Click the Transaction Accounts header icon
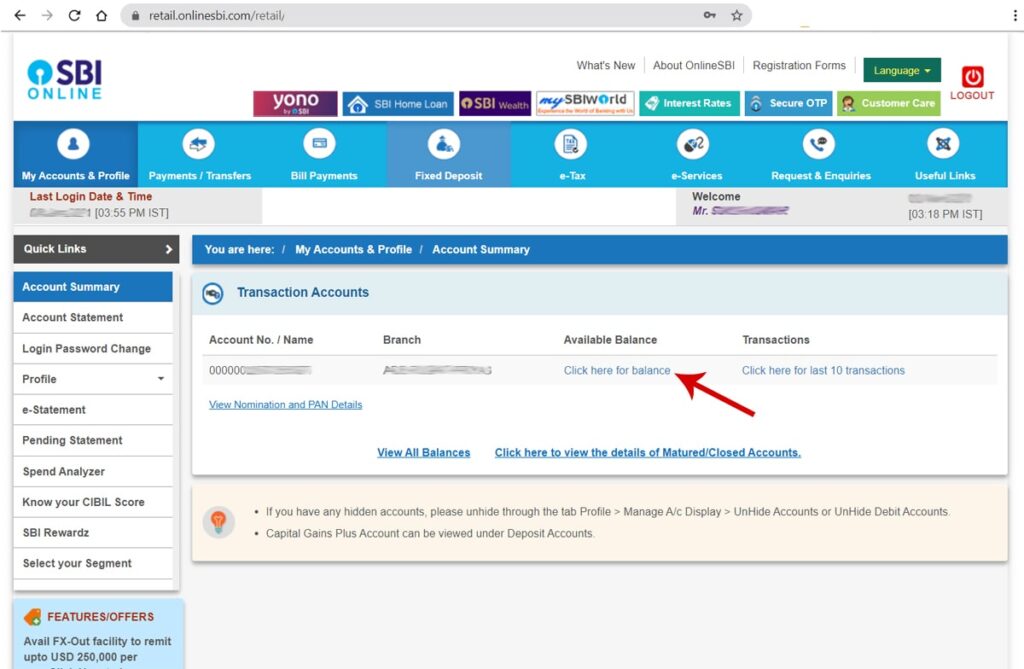This screenshot has height=669, width=1024. [x=212, y=294]
